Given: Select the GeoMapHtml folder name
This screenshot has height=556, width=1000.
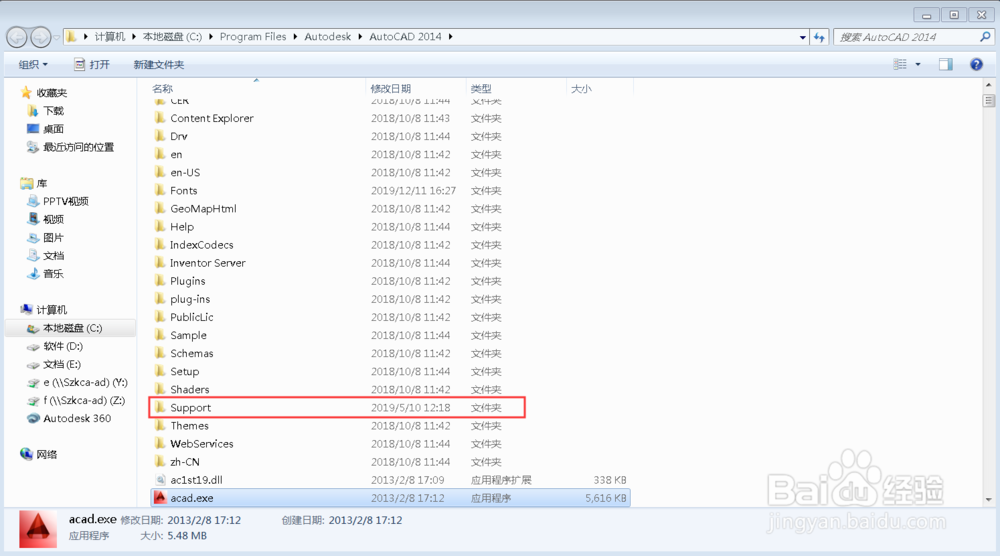Looking at the screenshot, I should click(x=203, y=208).
